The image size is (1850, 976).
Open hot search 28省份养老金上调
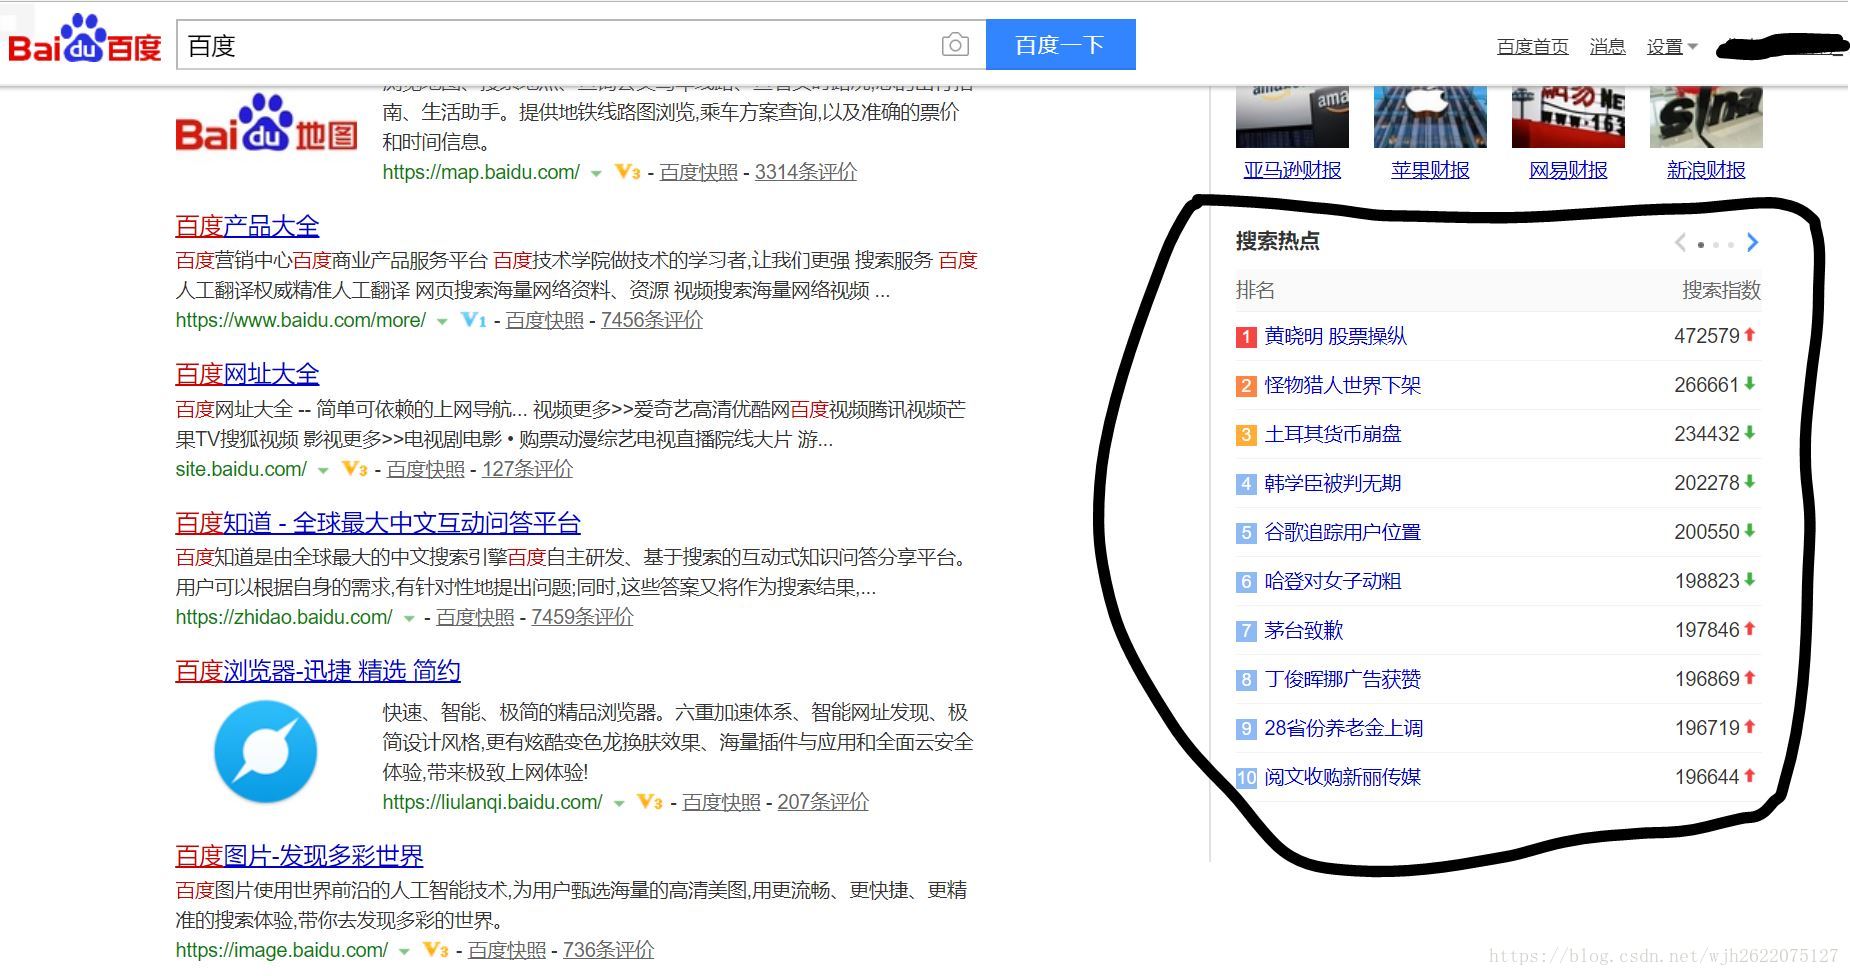pyautogui.click(x=1343, y=729)
